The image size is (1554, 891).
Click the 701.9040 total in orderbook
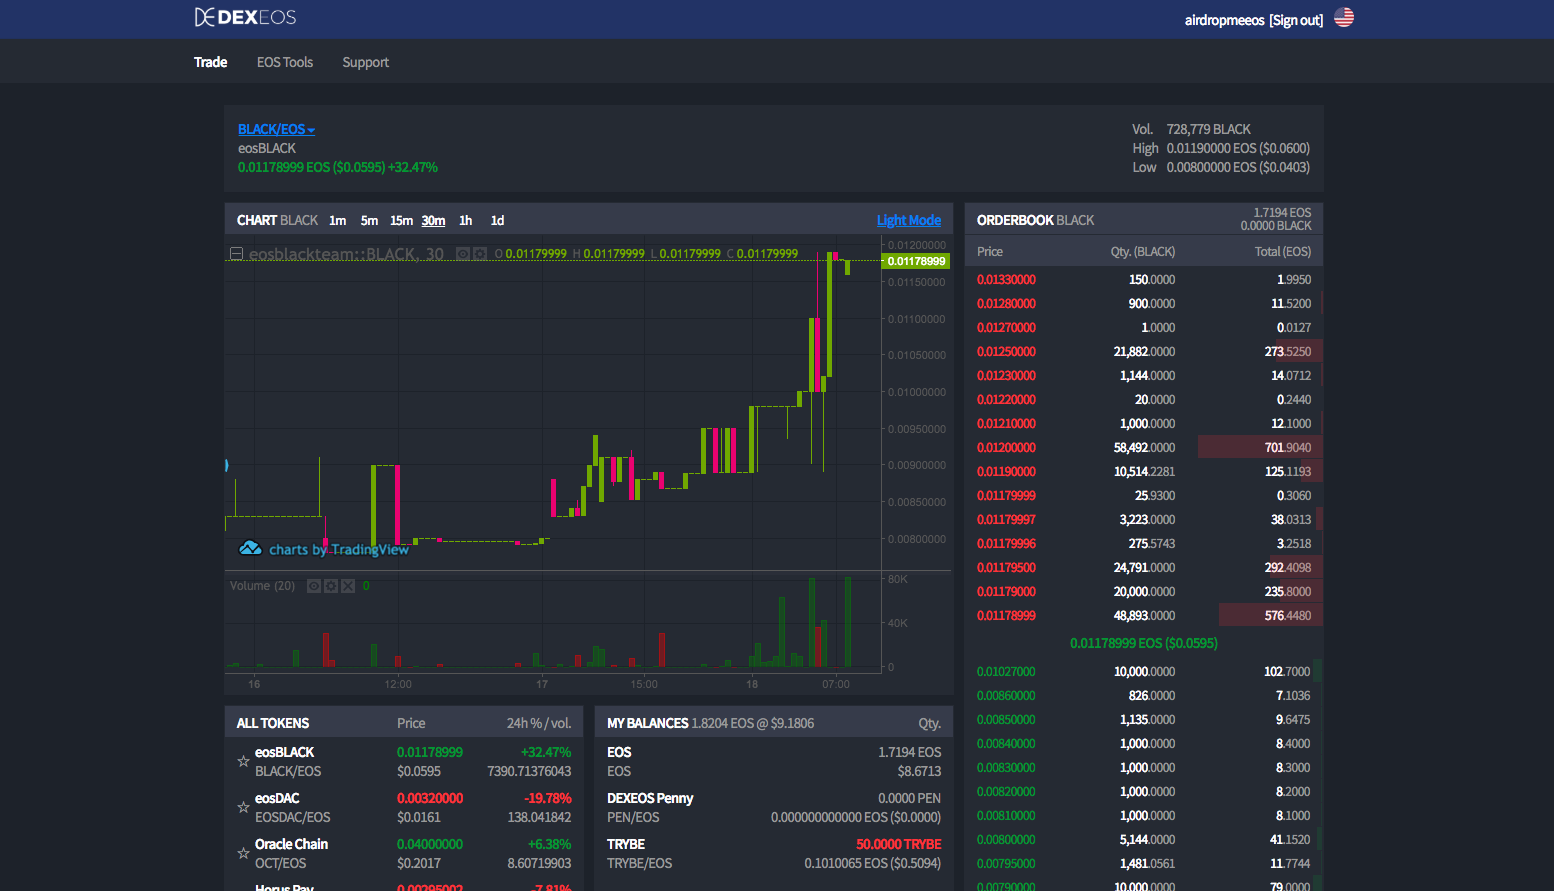1288,447
